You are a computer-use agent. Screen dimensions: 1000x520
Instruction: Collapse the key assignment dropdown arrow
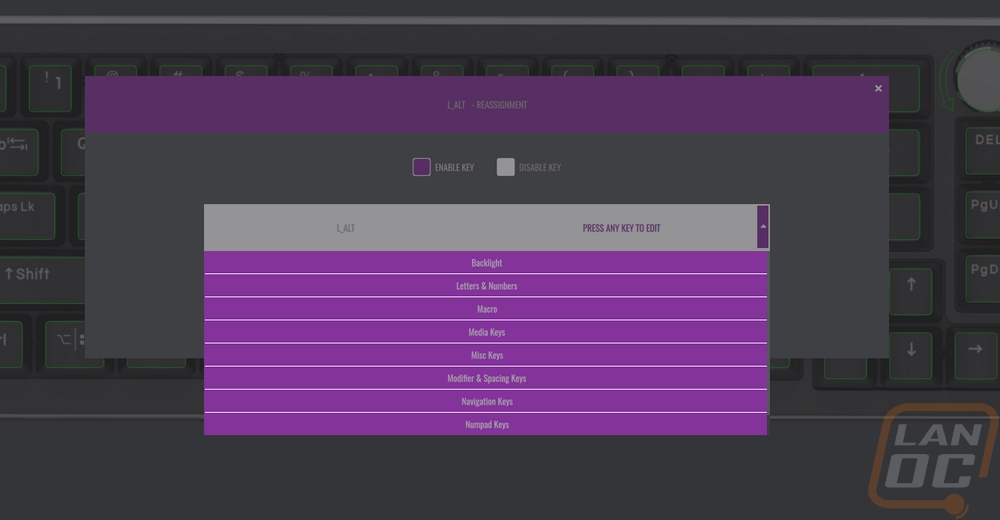click(763, 227)
